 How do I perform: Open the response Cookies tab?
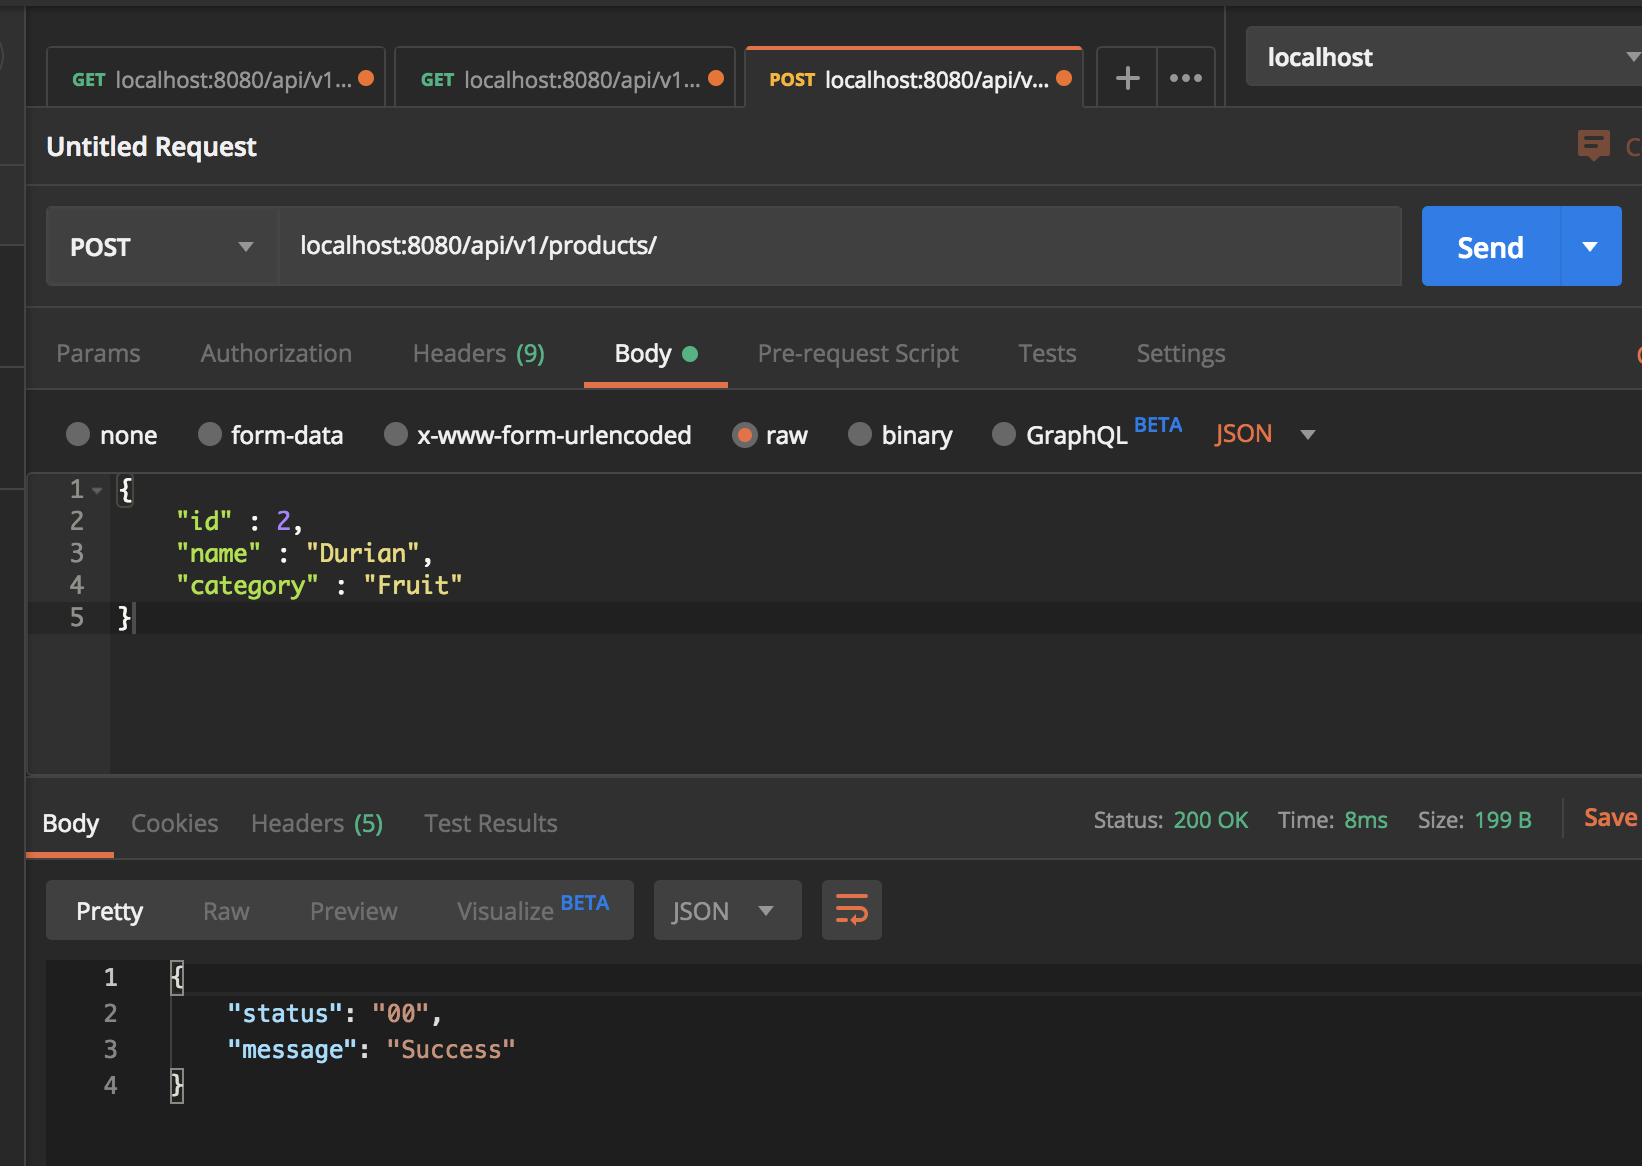tap(174, 822)
